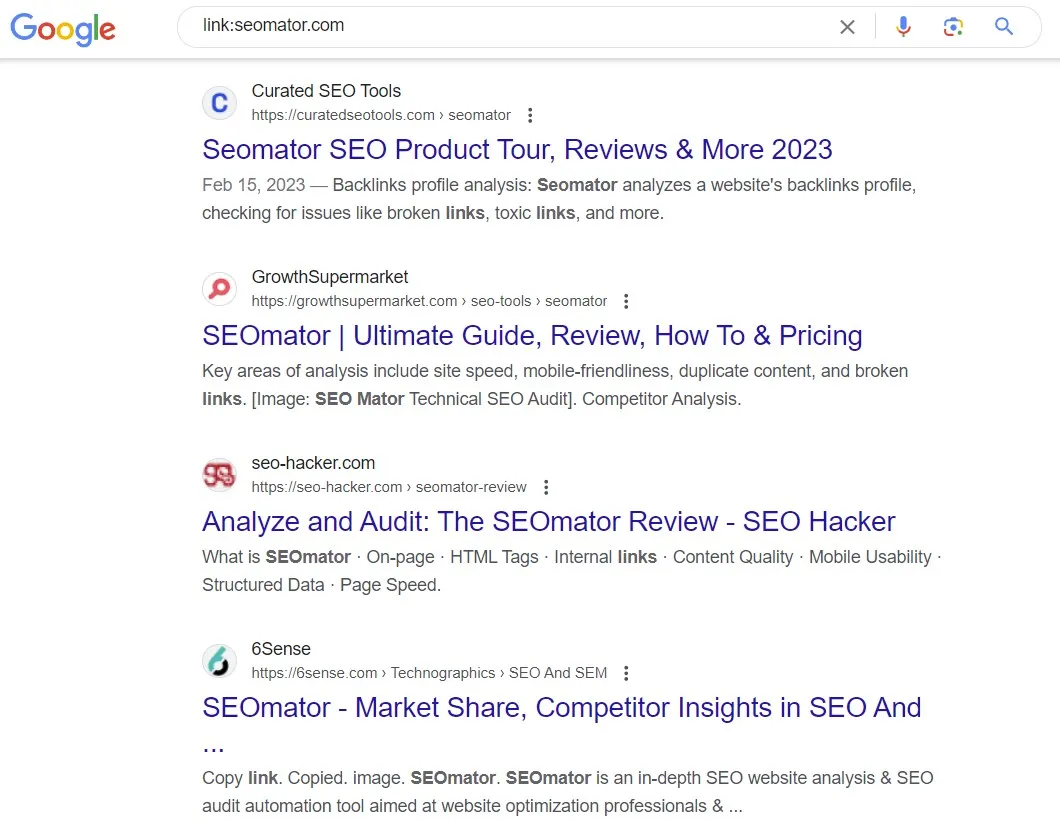Click the 6sense.com Technographics URL breadcrumb
The height and width of the screenshot is (837, 1060).
click(429, 673)
